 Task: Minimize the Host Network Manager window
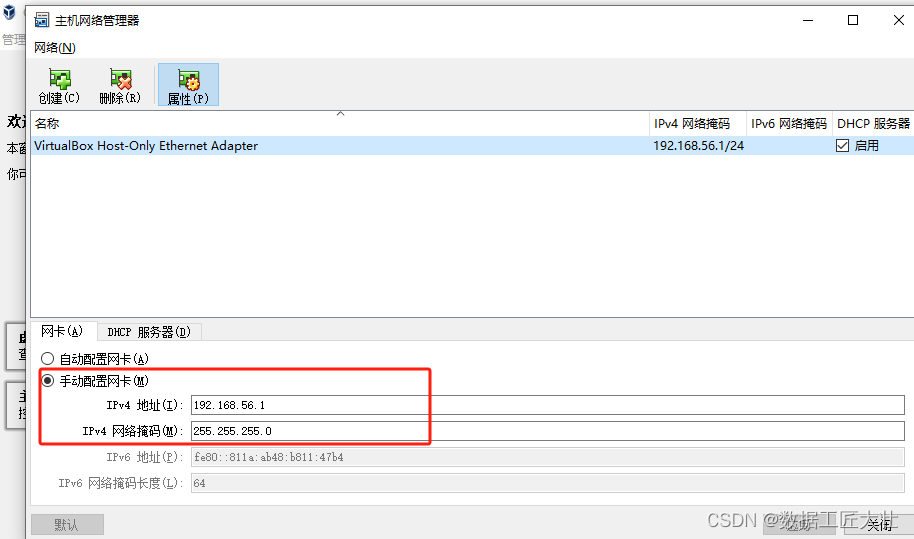808,20
